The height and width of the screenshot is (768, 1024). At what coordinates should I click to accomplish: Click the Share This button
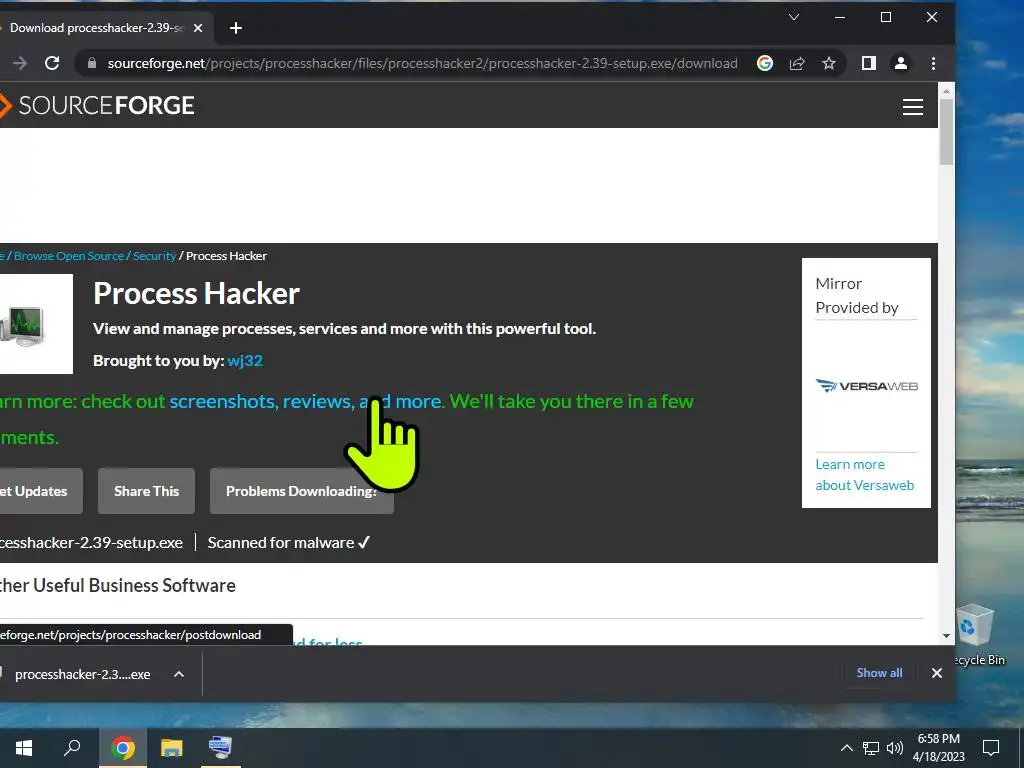coord(146,491)
